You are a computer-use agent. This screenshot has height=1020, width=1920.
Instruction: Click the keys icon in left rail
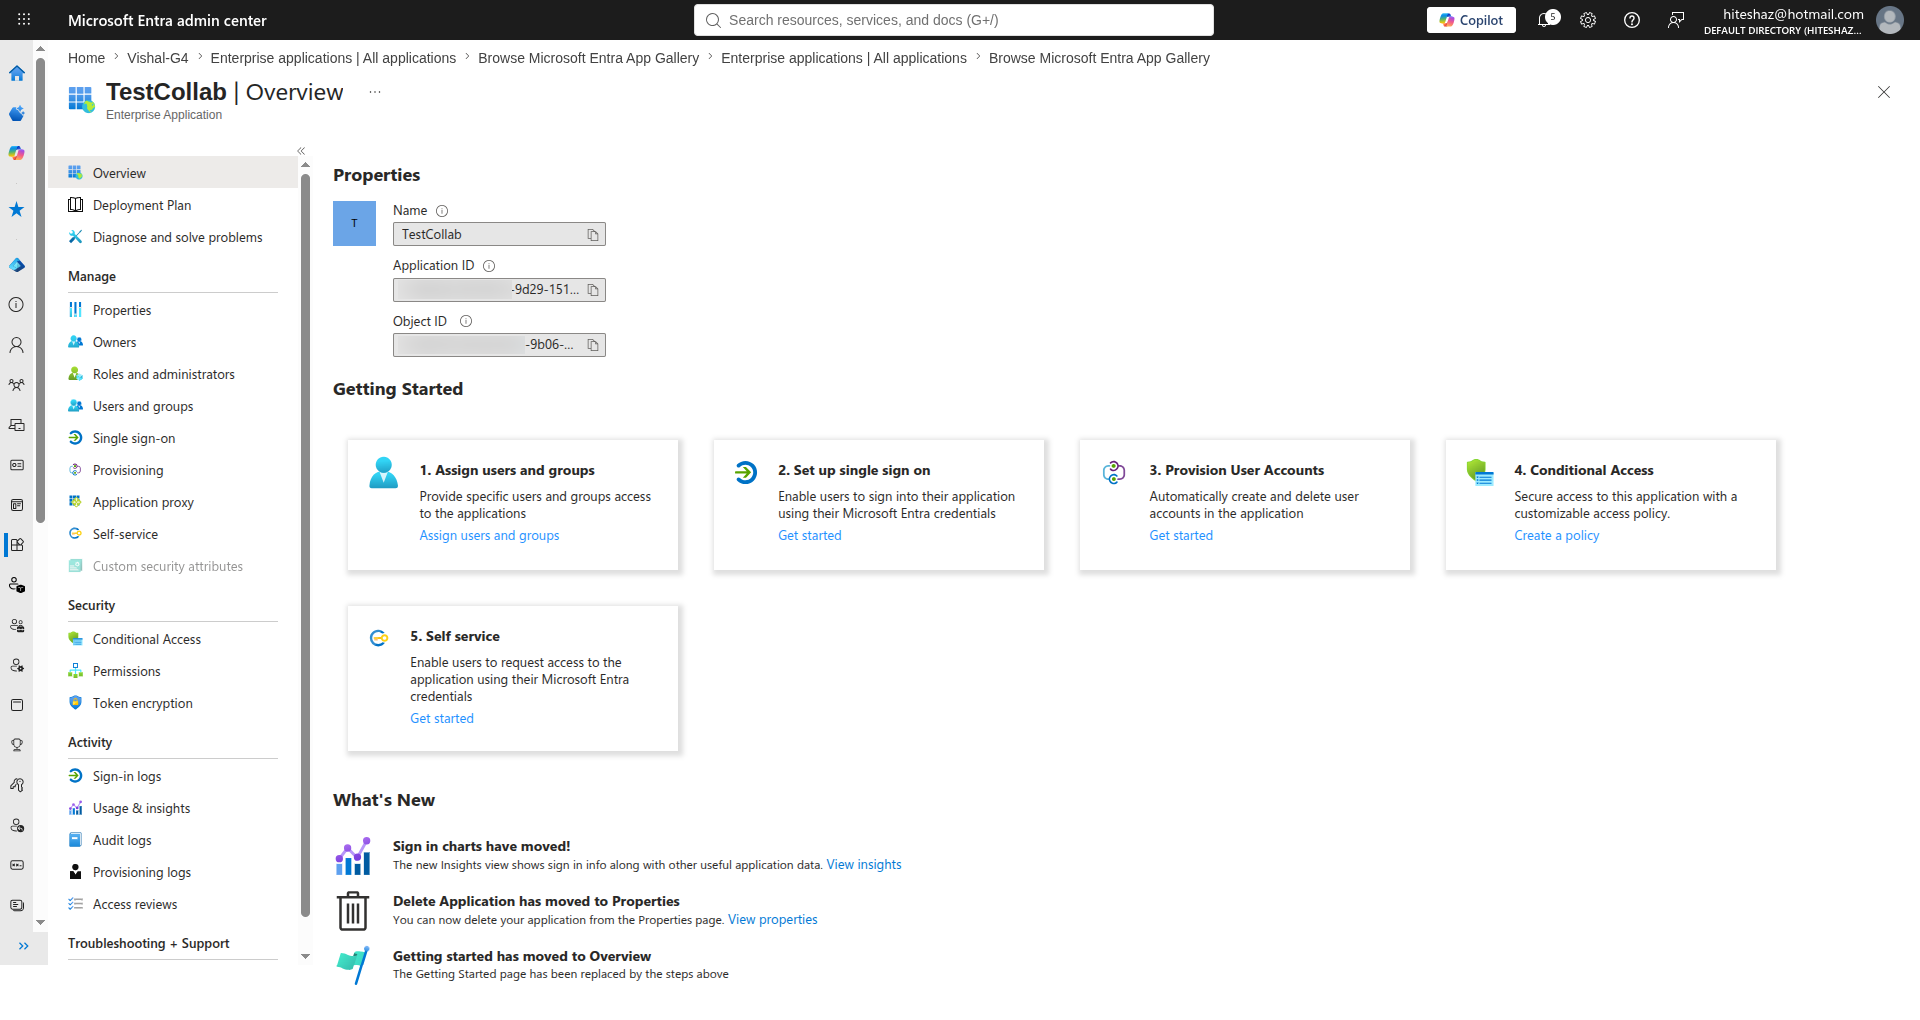pos(17,785)
